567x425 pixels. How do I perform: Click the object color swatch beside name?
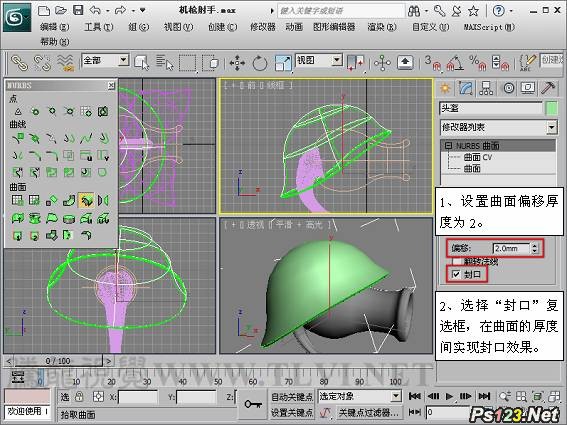[x=551, y=109]
